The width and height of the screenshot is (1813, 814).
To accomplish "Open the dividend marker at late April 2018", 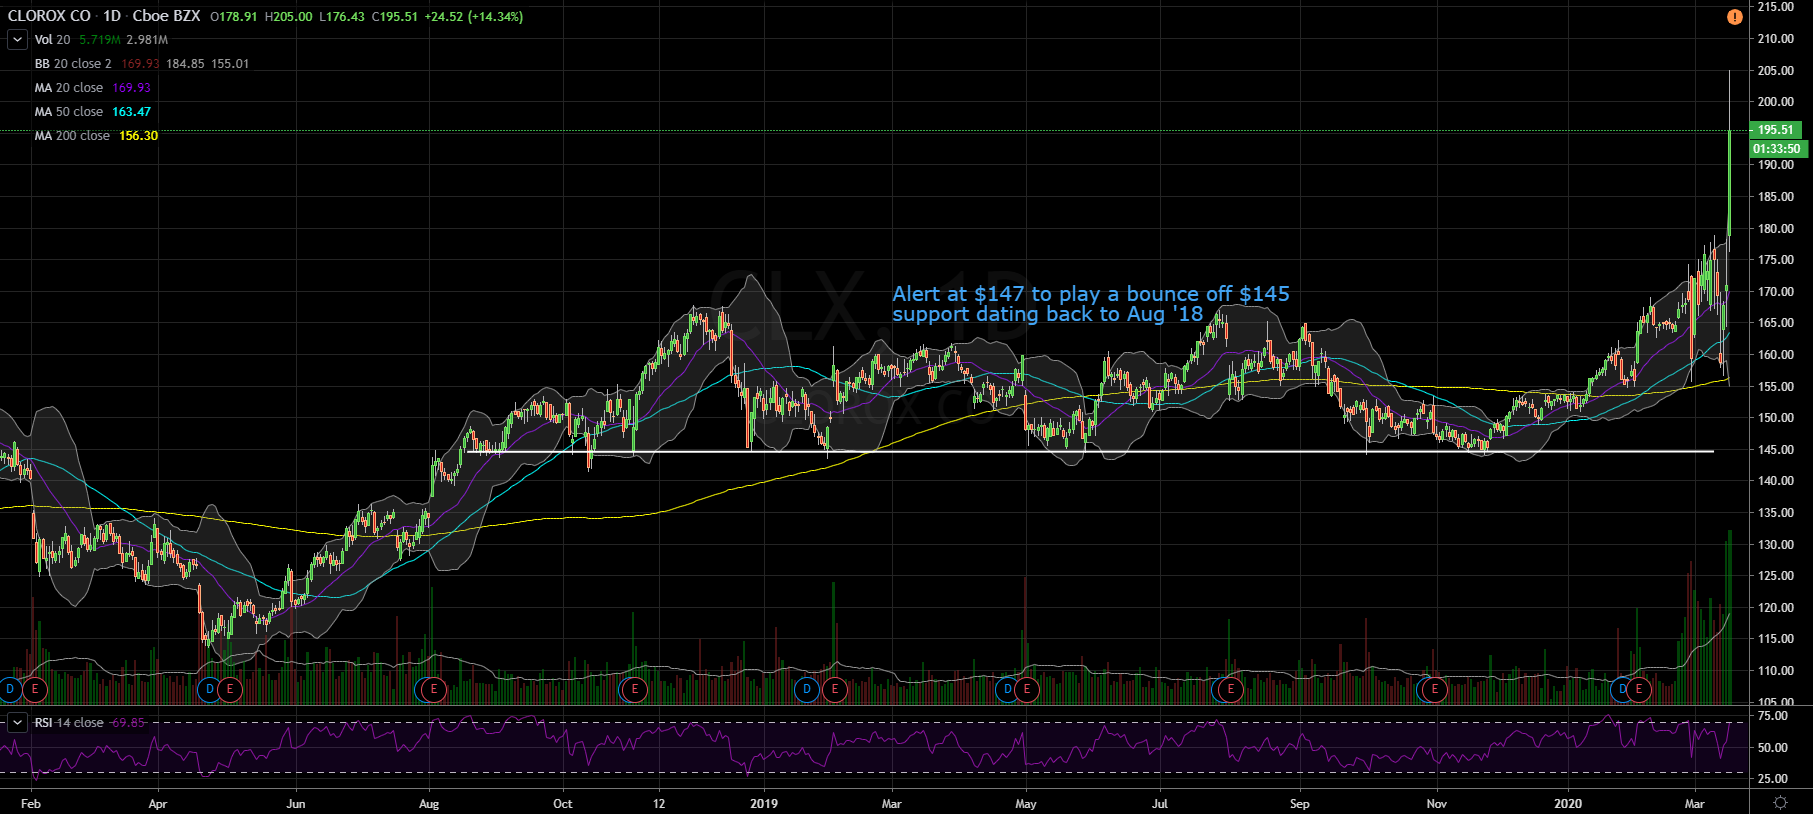I will coord(209,689).
